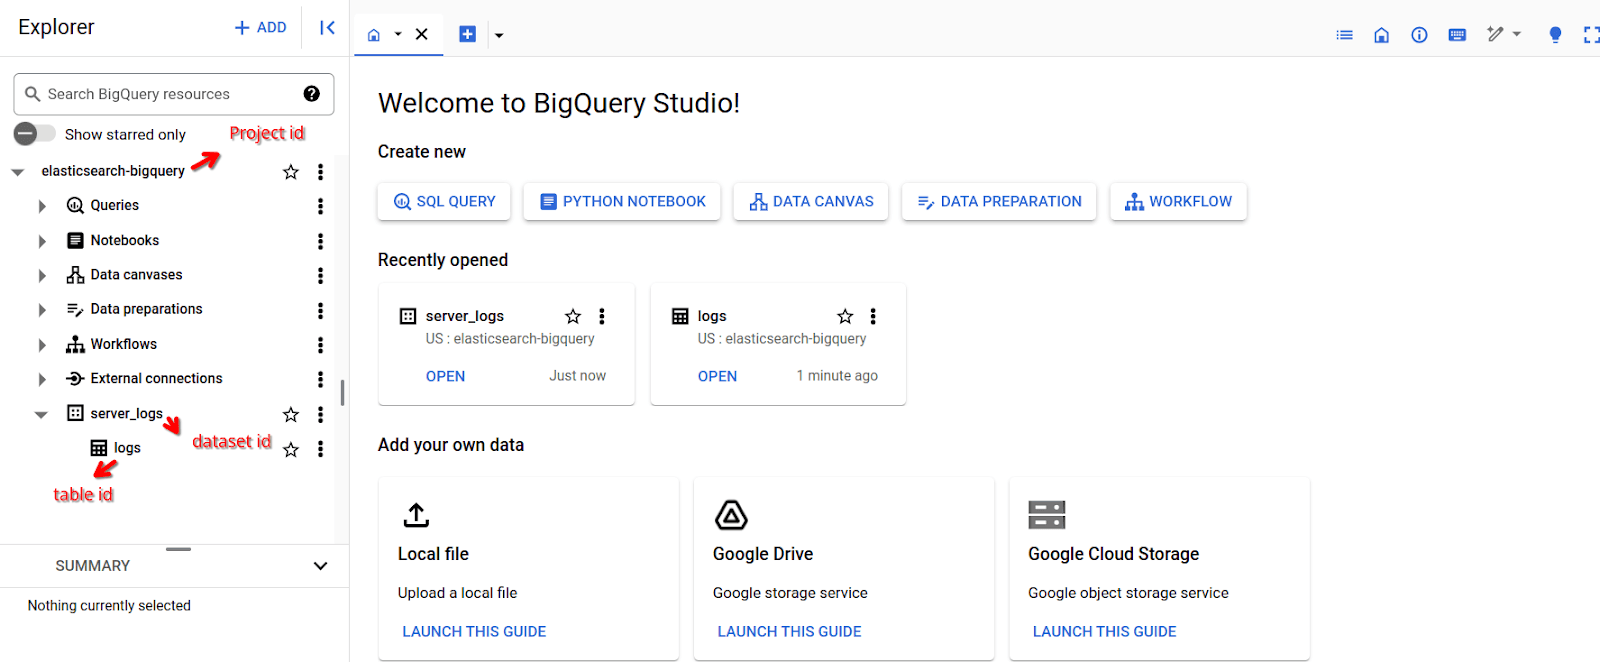Viewport: 1600px width, 662px height.
Task: Open help for BigQuery resource search
Action: pos(312,94)
